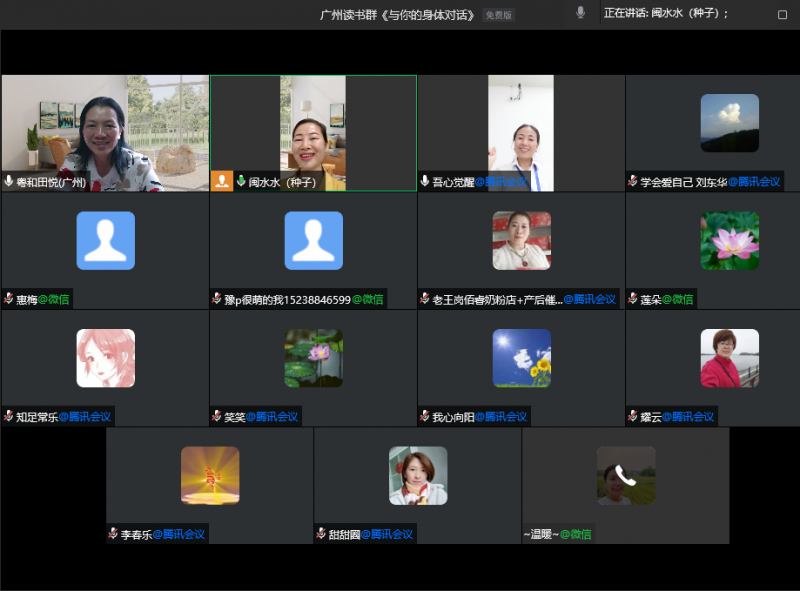The height and width of the screenshot is (591, 800).
Task: Click the 免费版 badge in the title bar
Action: click(498, 15)
